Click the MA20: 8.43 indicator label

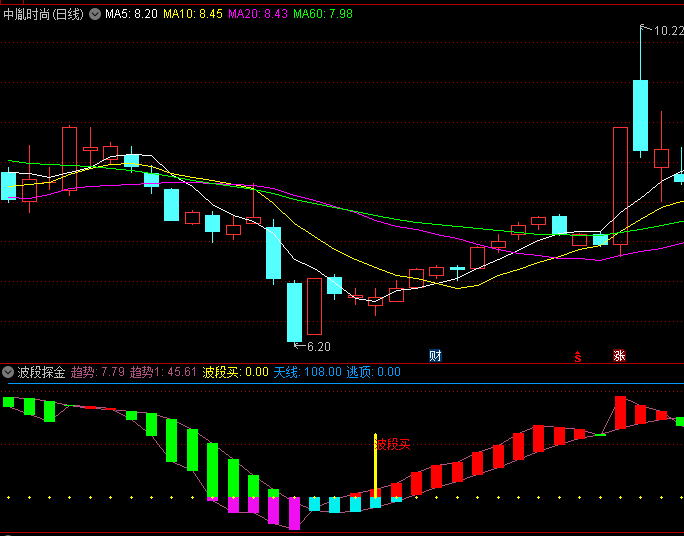tap(258, 14)
